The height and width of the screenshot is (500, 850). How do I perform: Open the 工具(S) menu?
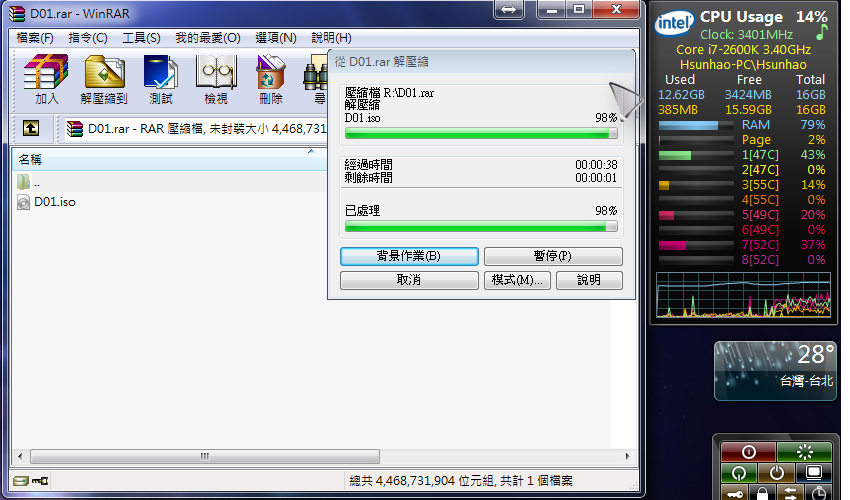pos(141,38)
